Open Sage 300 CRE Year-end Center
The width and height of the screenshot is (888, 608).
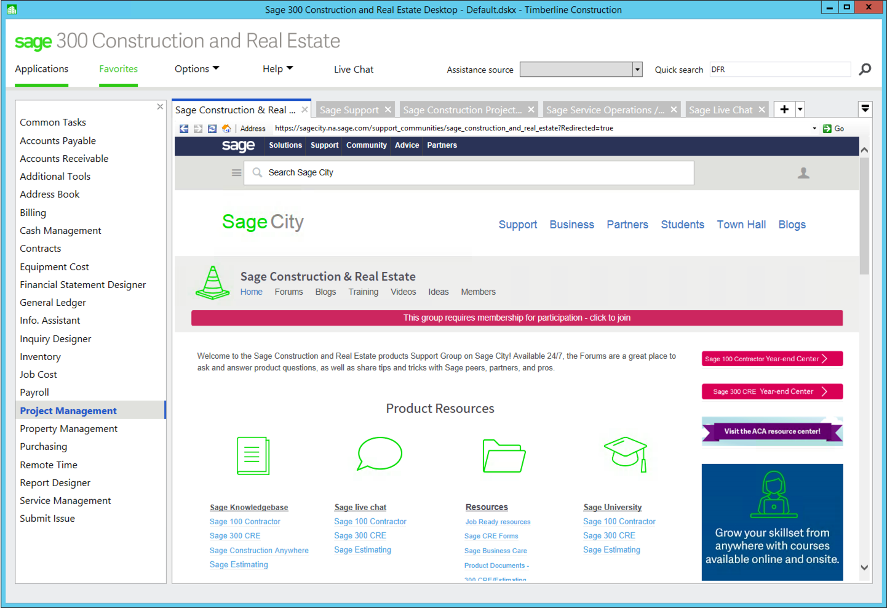point(772,391)
